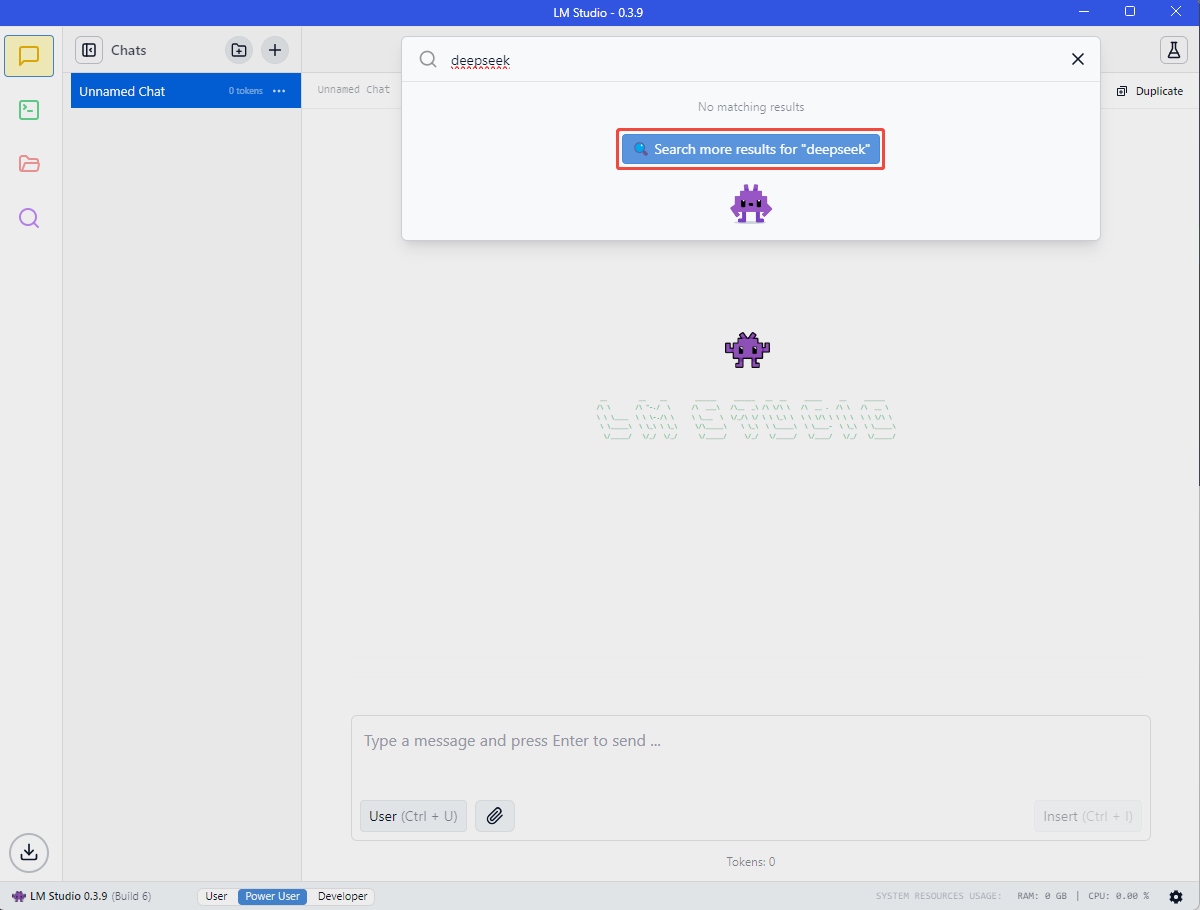Open the My Models folder icon

29,164
